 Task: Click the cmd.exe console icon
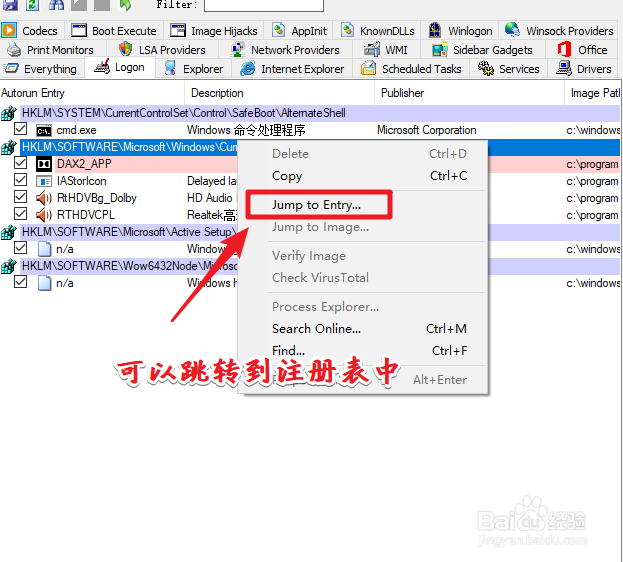point(44,131)
